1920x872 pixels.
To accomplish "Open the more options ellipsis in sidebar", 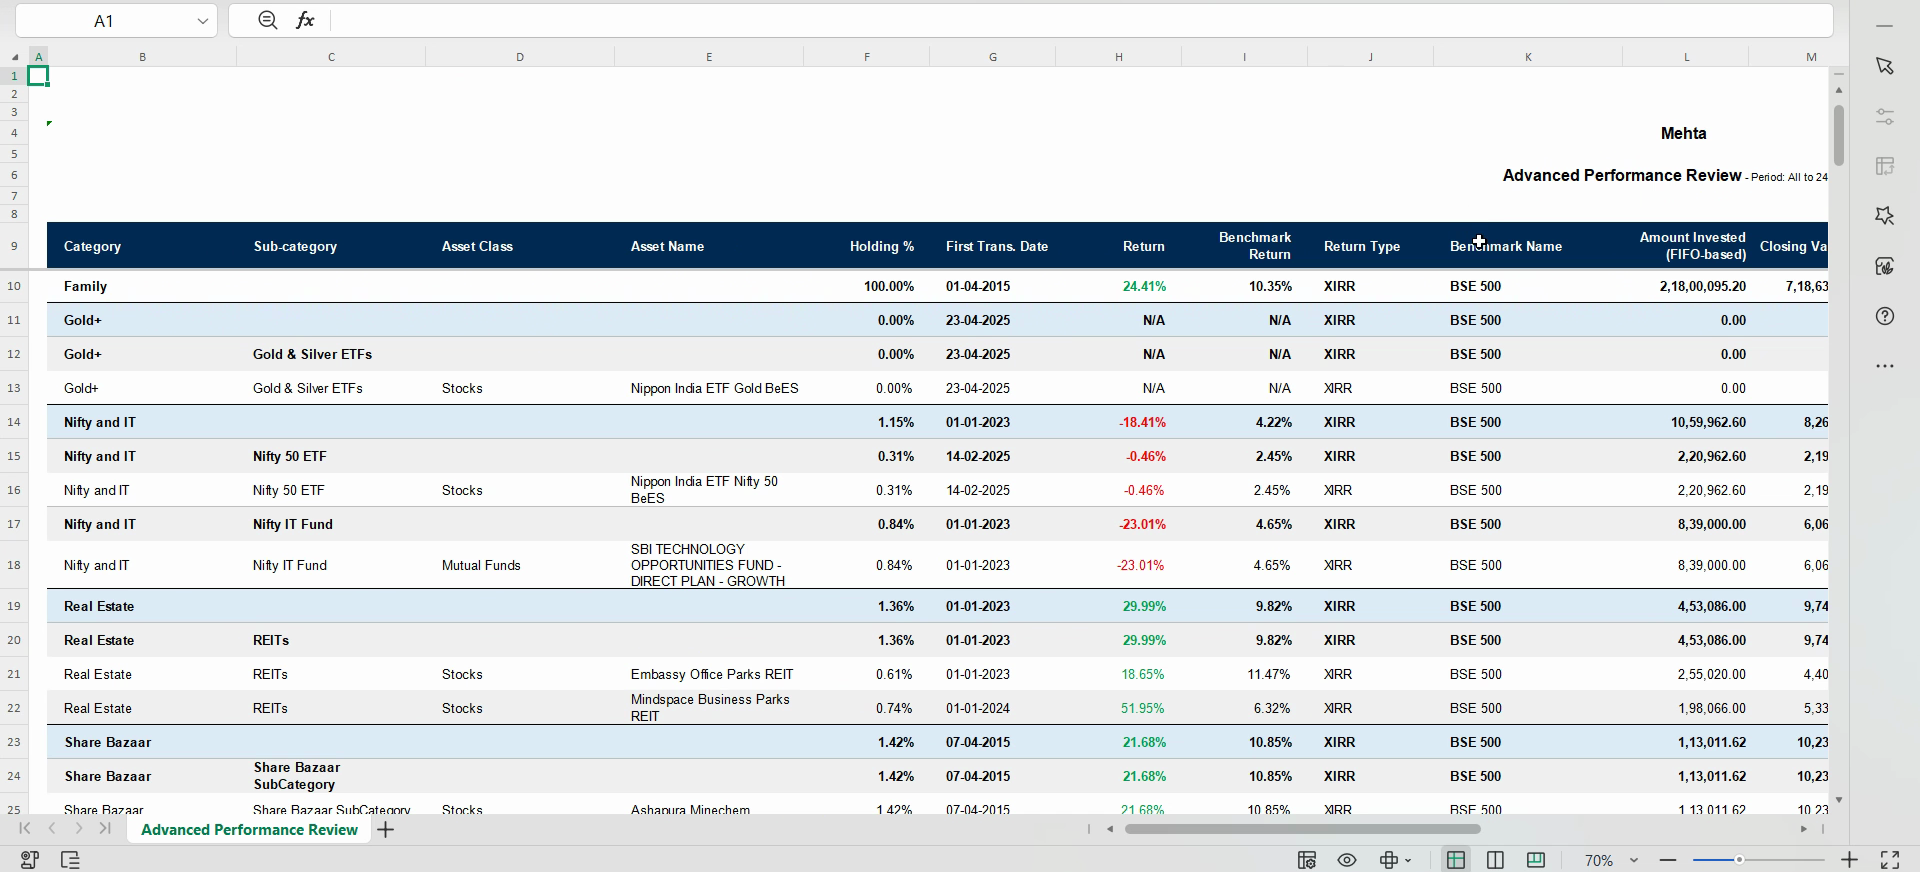I will pyautogui.click(x=1885, y=366).
